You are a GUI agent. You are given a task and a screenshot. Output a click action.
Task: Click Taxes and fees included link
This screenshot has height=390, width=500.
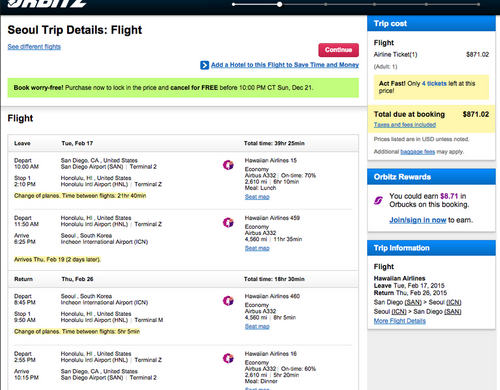tap(405, 125)
